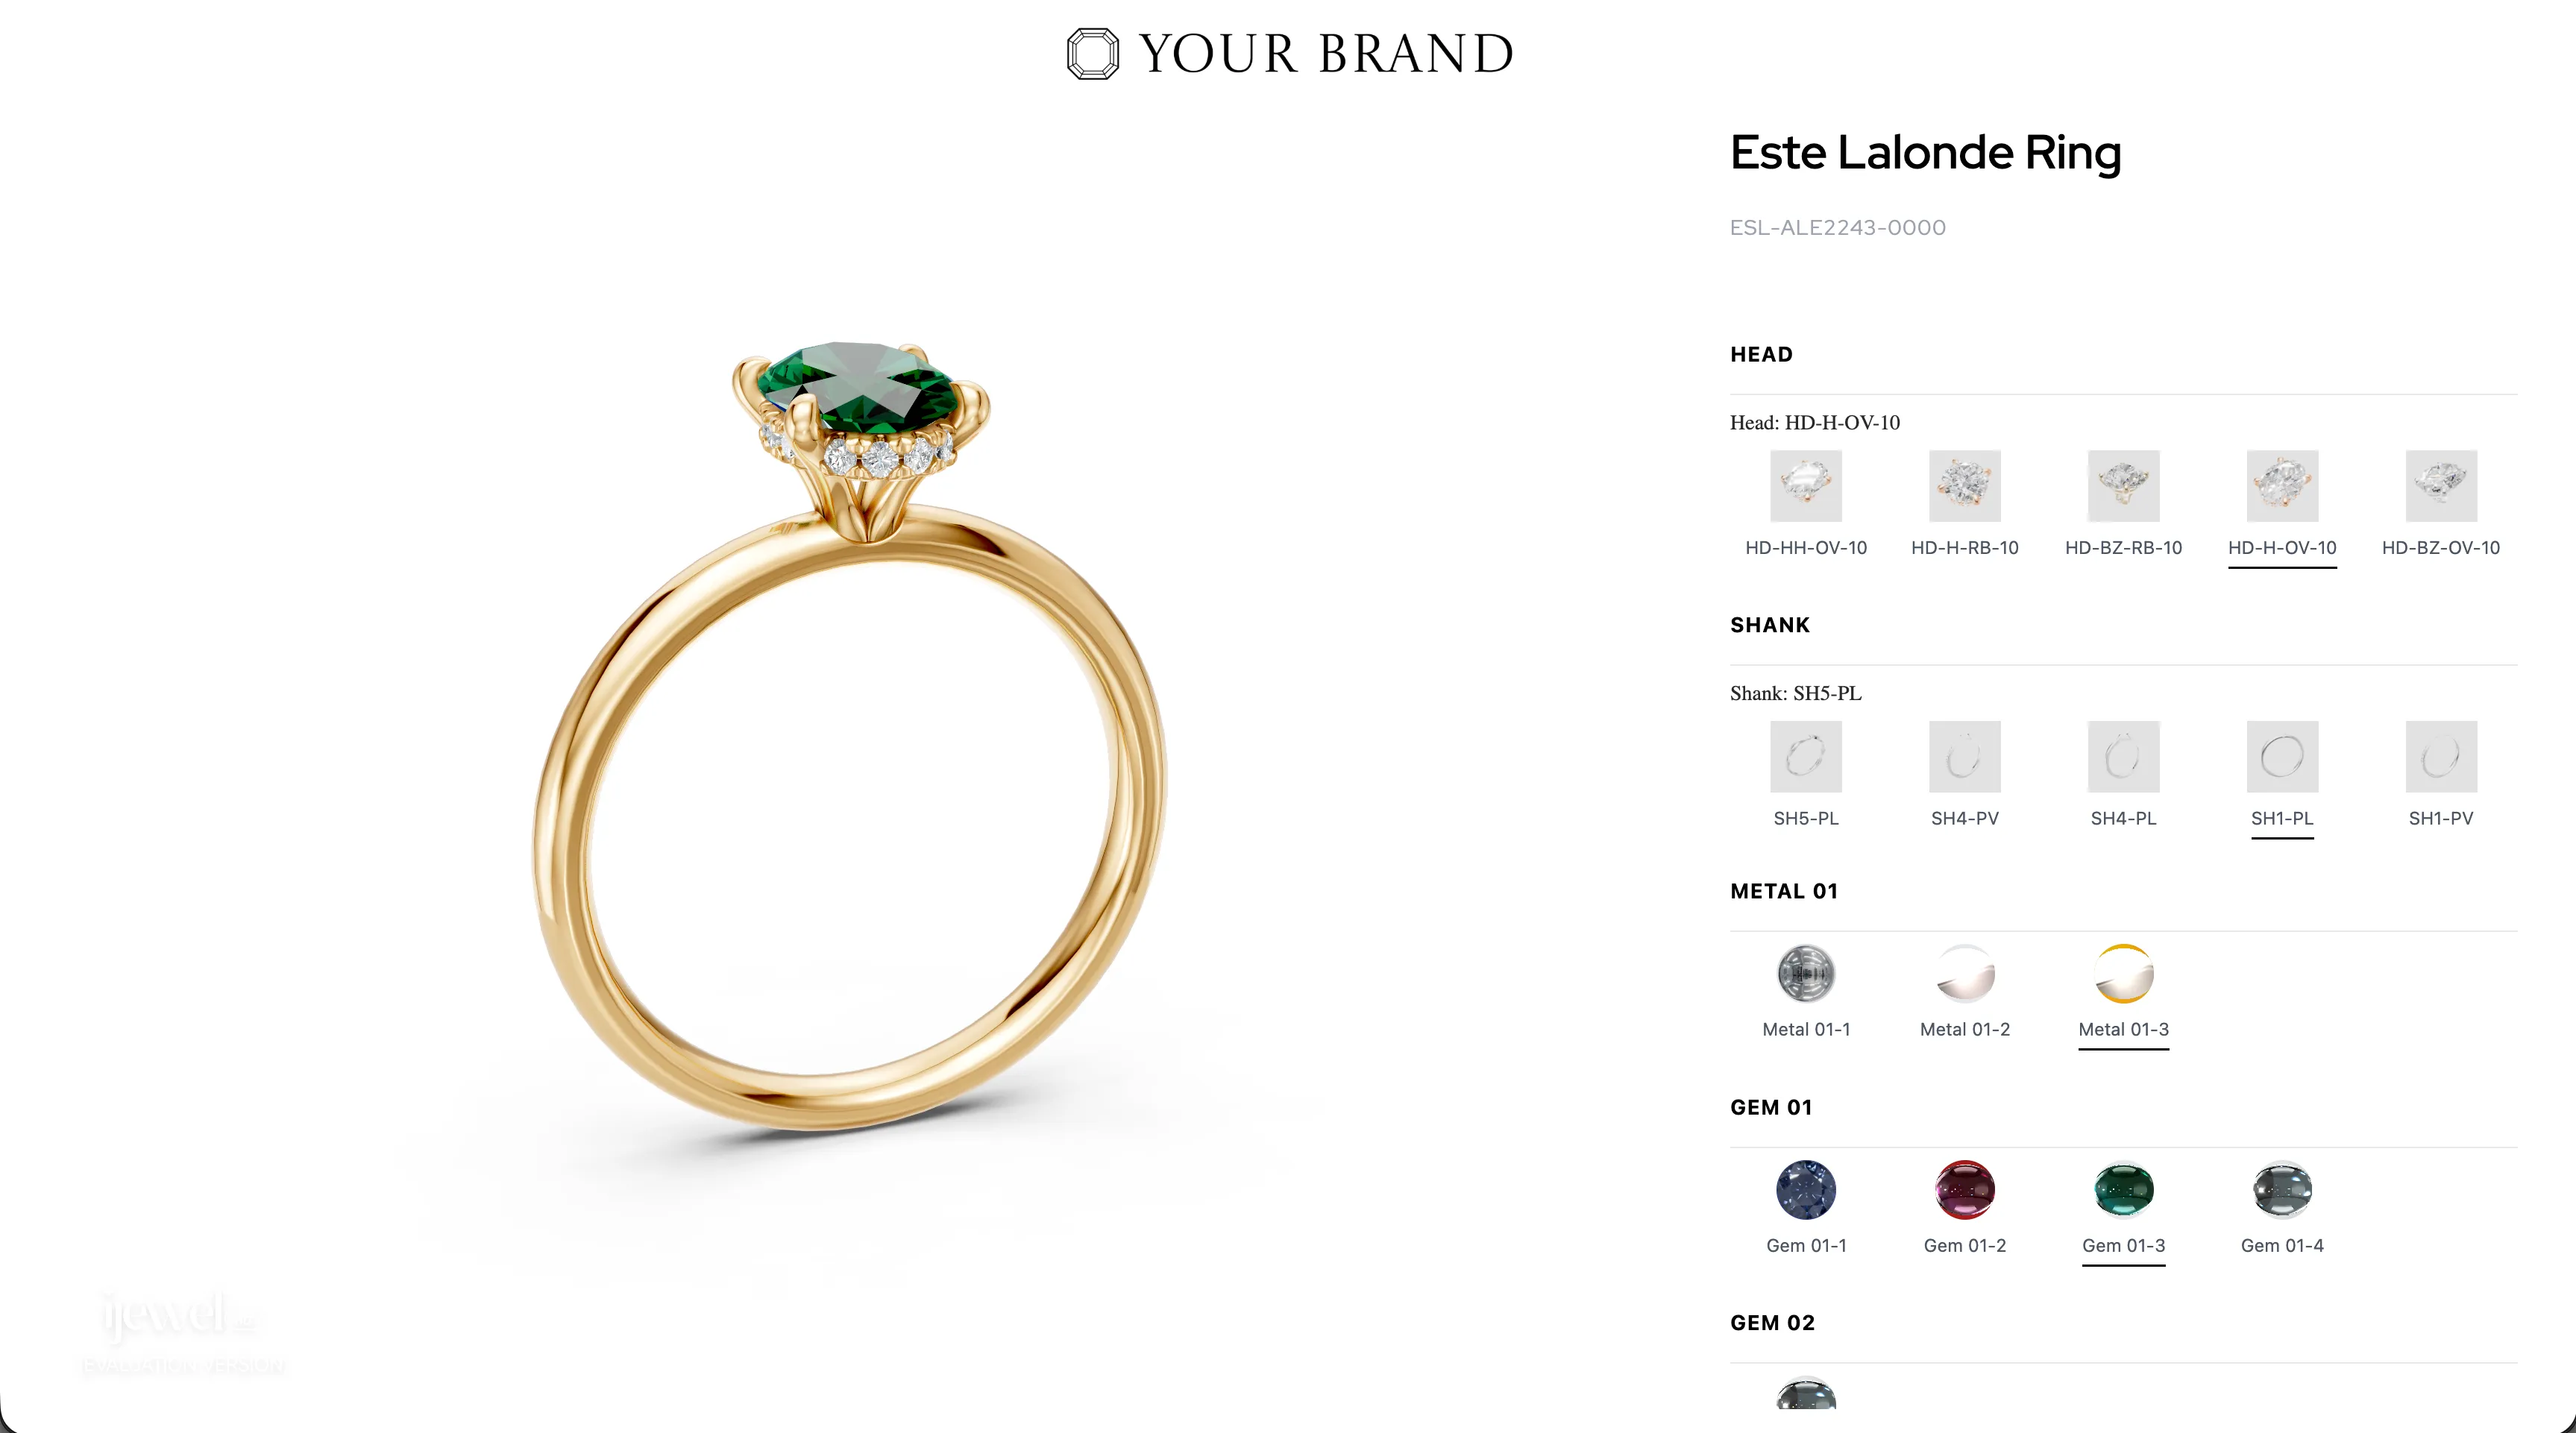
Task: Click the SH1-PL shank thumbnail
Action: click(x=2282, y=757)
